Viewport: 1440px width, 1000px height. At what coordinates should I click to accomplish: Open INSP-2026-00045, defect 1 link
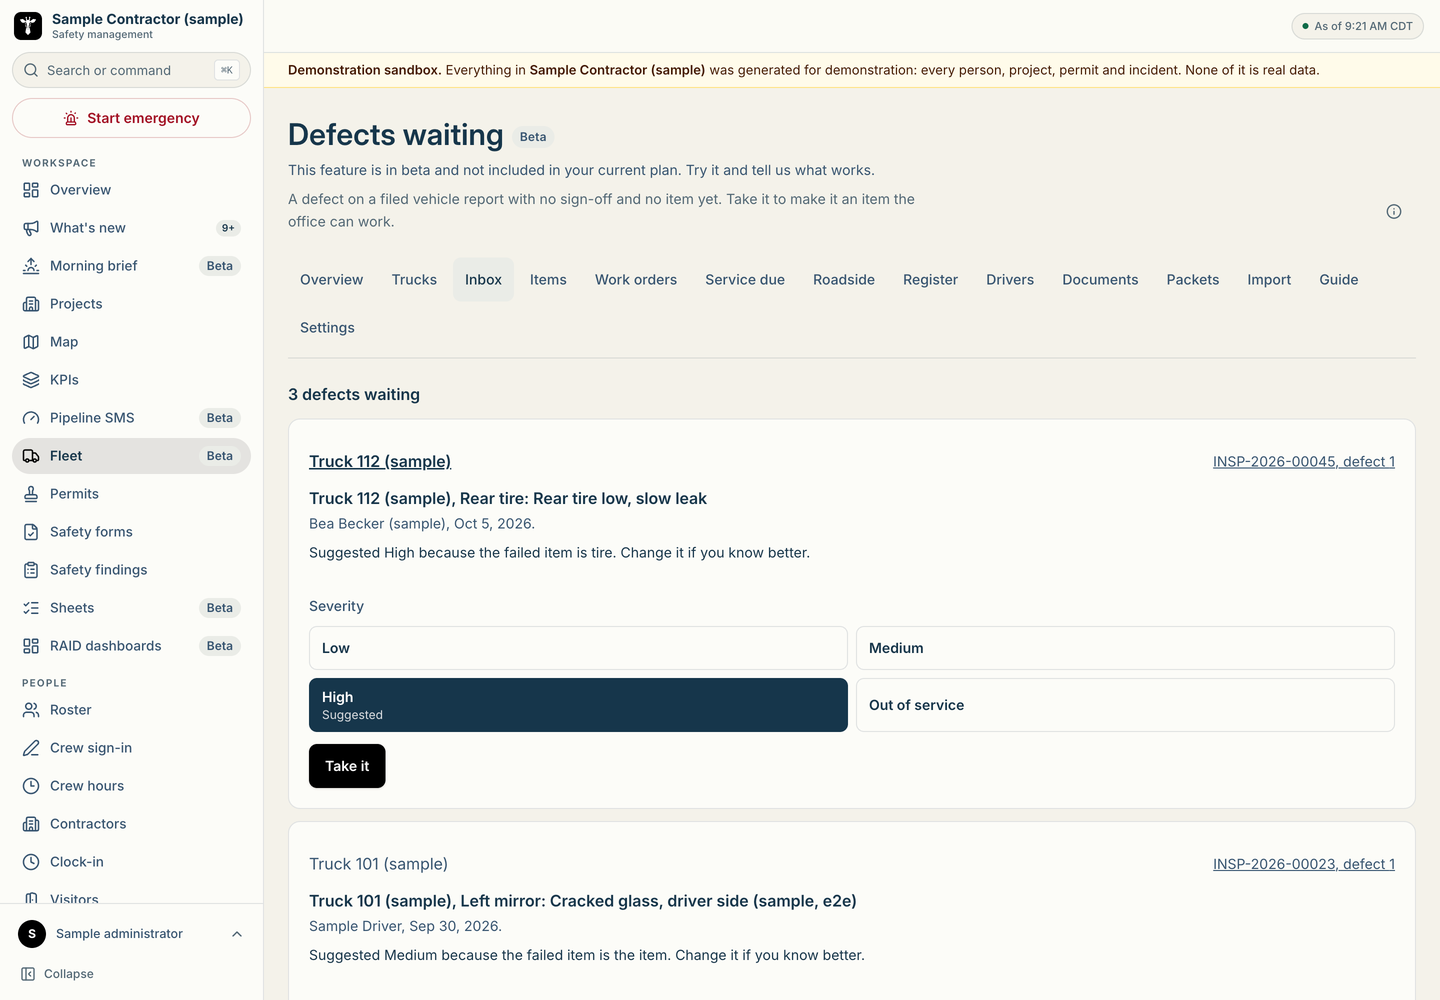coord(1304,461)
